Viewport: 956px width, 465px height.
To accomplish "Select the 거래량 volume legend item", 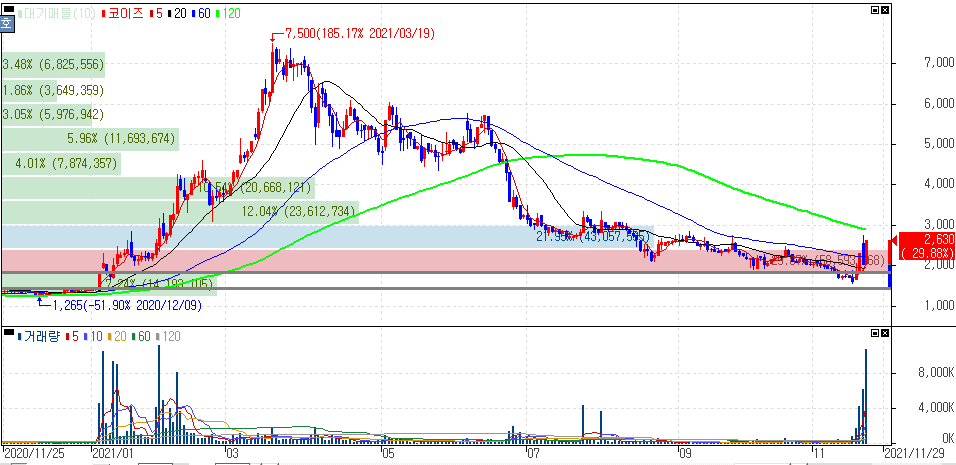I will point(38,336).
